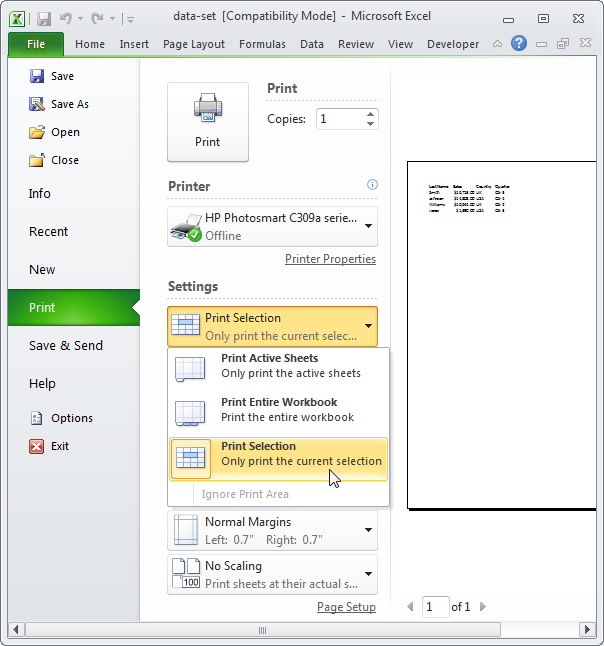604x646 pixels.
Task: Go to previous preview page arrow
Action: coord(410,606)
